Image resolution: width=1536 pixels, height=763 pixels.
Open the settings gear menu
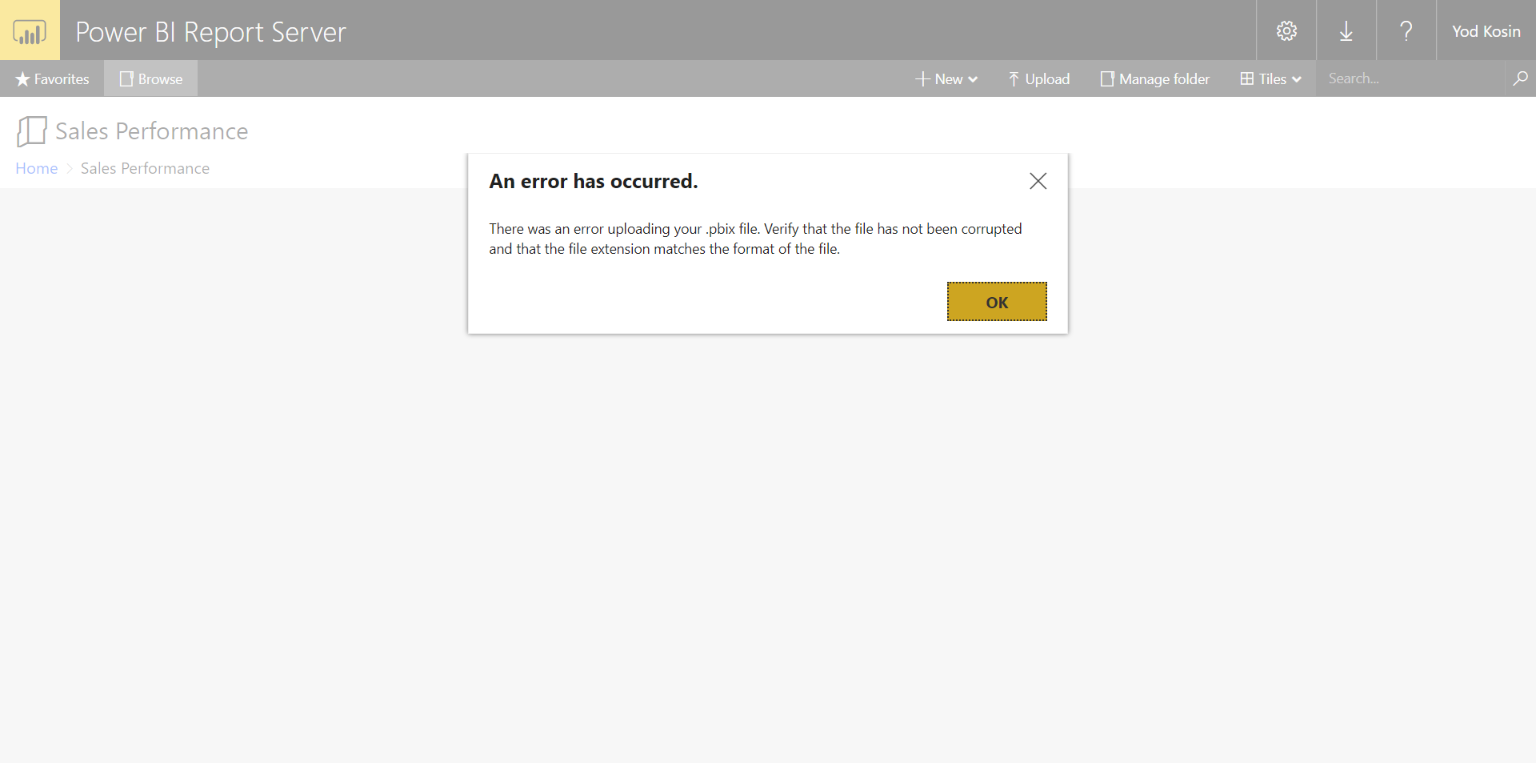coord(1286,30)
